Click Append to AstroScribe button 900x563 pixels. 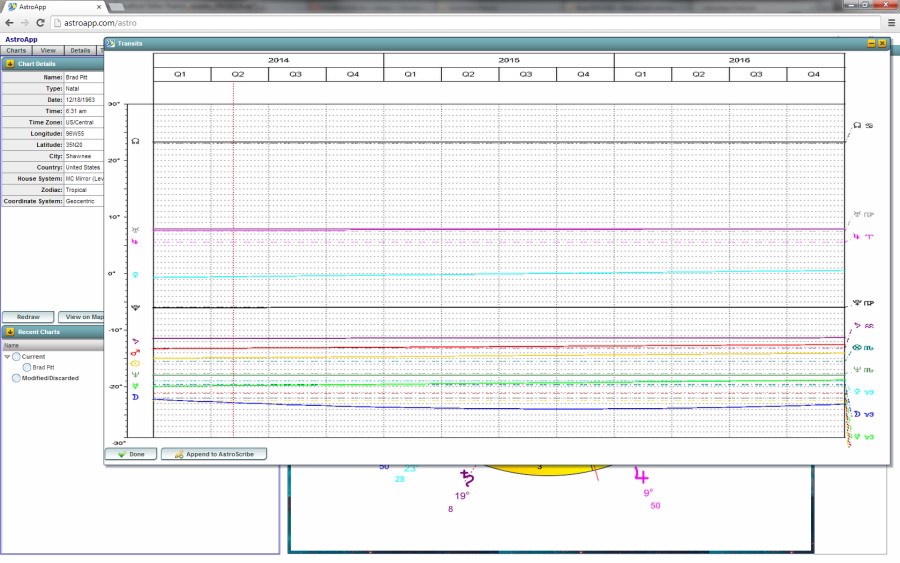click(212, 454)
